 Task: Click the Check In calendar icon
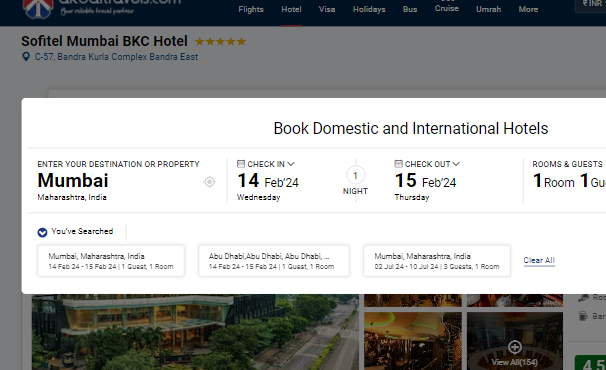[241, 164]
